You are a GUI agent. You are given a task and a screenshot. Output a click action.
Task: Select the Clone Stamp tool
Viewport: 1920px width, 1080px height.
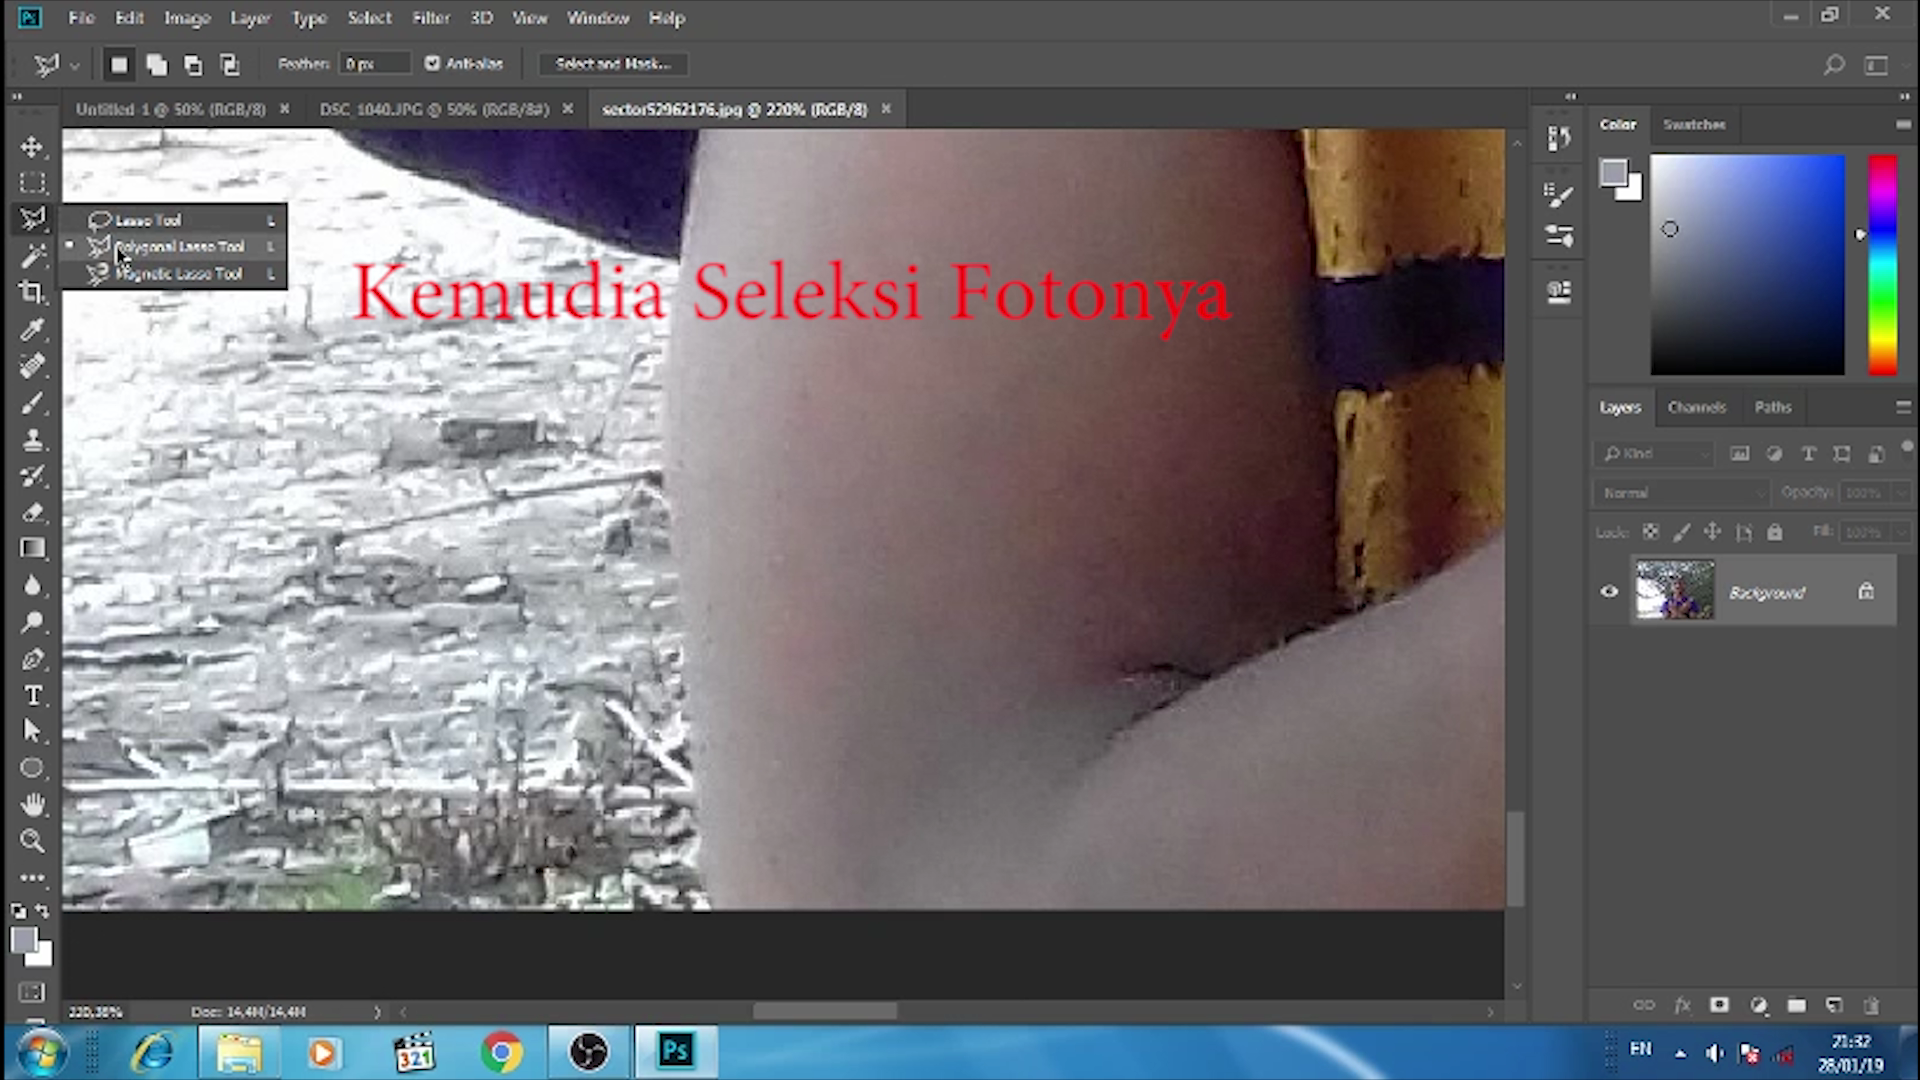32,439
